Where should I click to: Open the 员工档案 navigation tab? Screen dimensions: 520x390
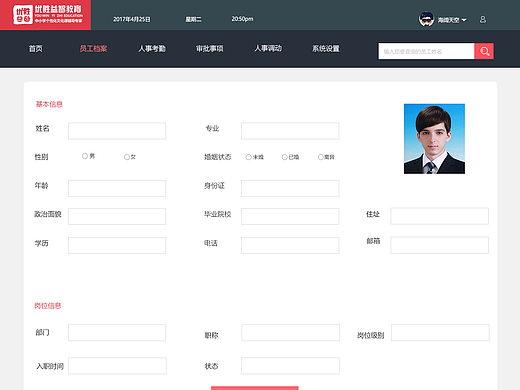pos(93,49)
